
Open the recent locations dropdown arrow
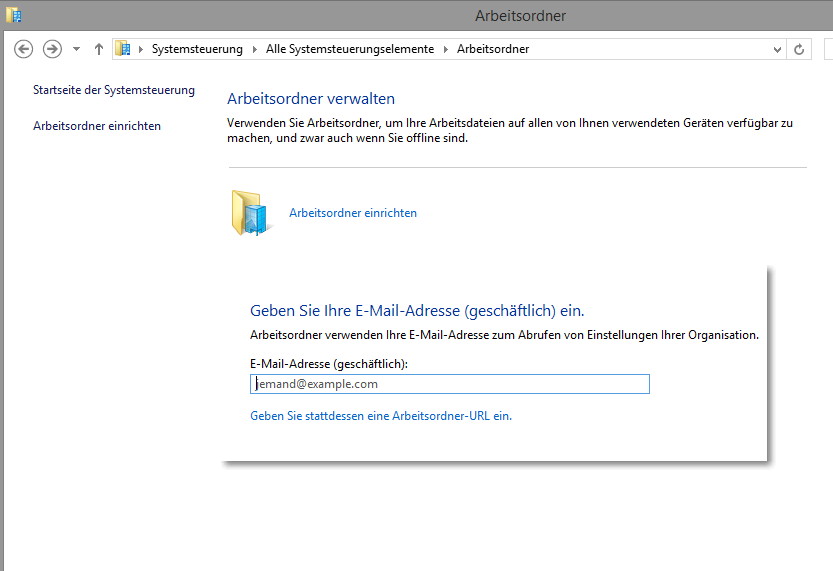point(76,49)
